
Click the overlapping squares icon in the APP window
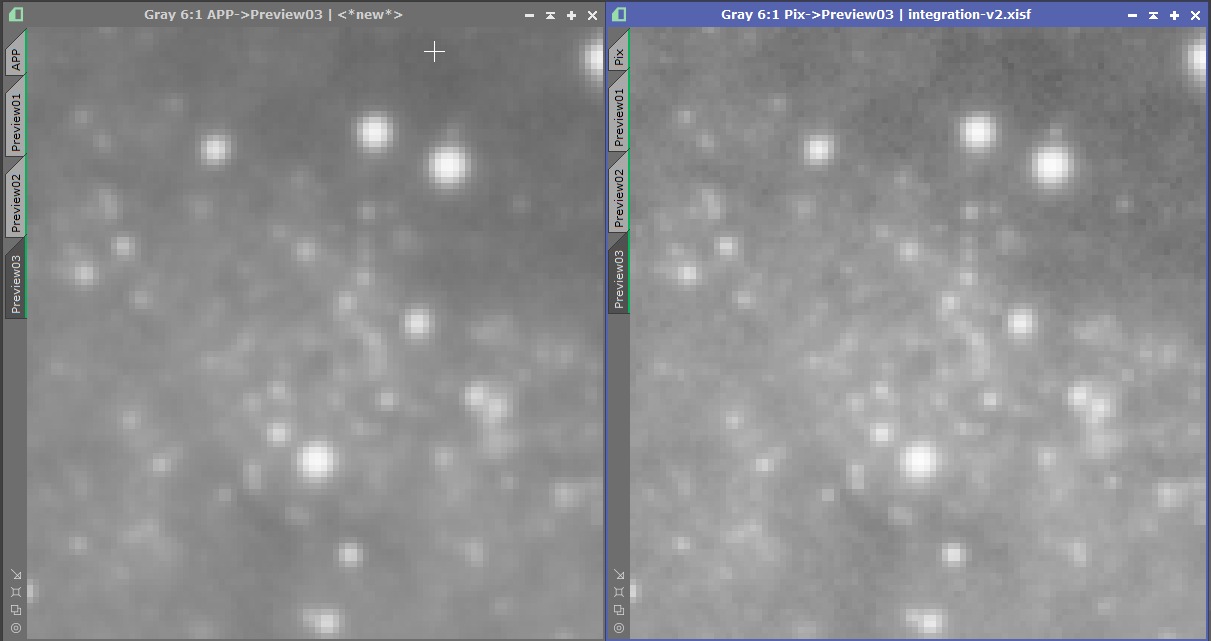point(16,610)
